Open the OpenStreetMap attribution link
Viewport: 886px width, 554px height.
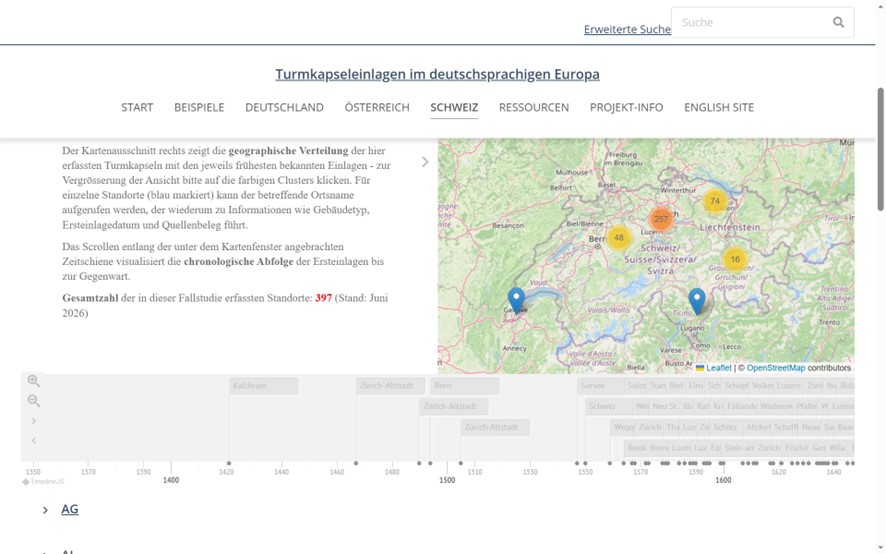(776, 367)
